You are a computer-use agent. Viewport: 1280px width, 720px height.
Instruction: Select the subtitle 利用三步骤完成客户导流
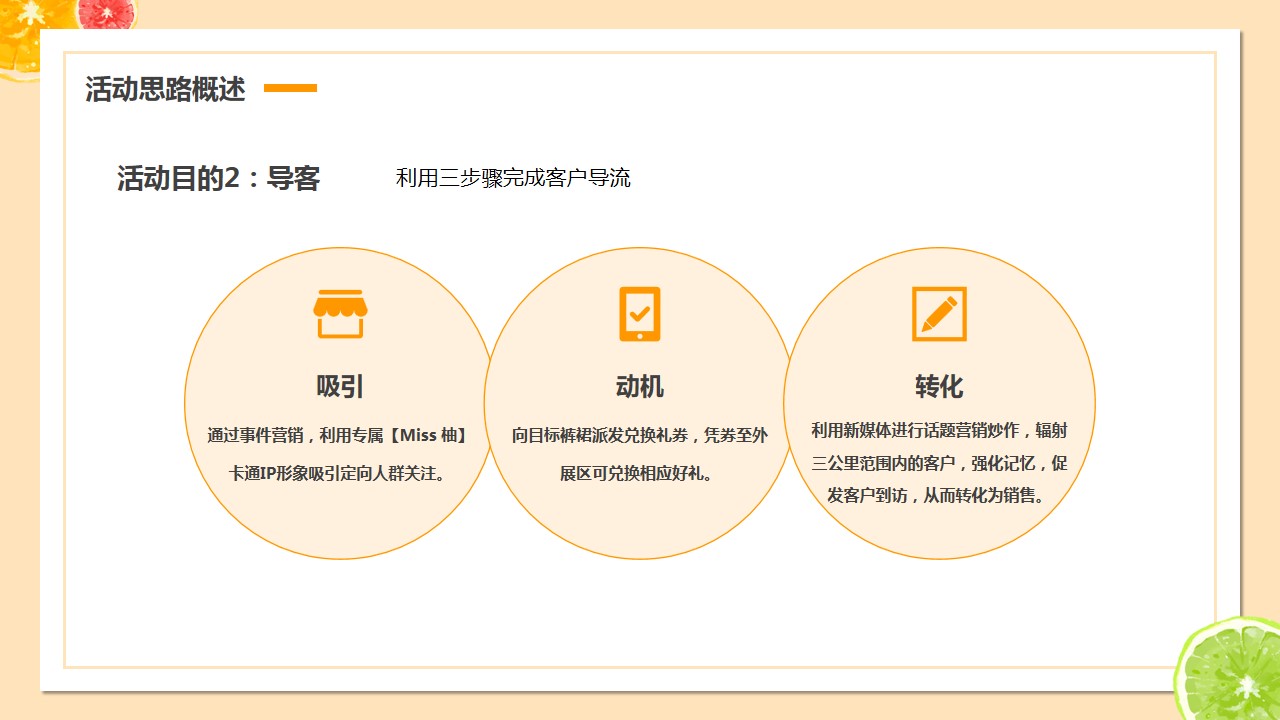513,179
